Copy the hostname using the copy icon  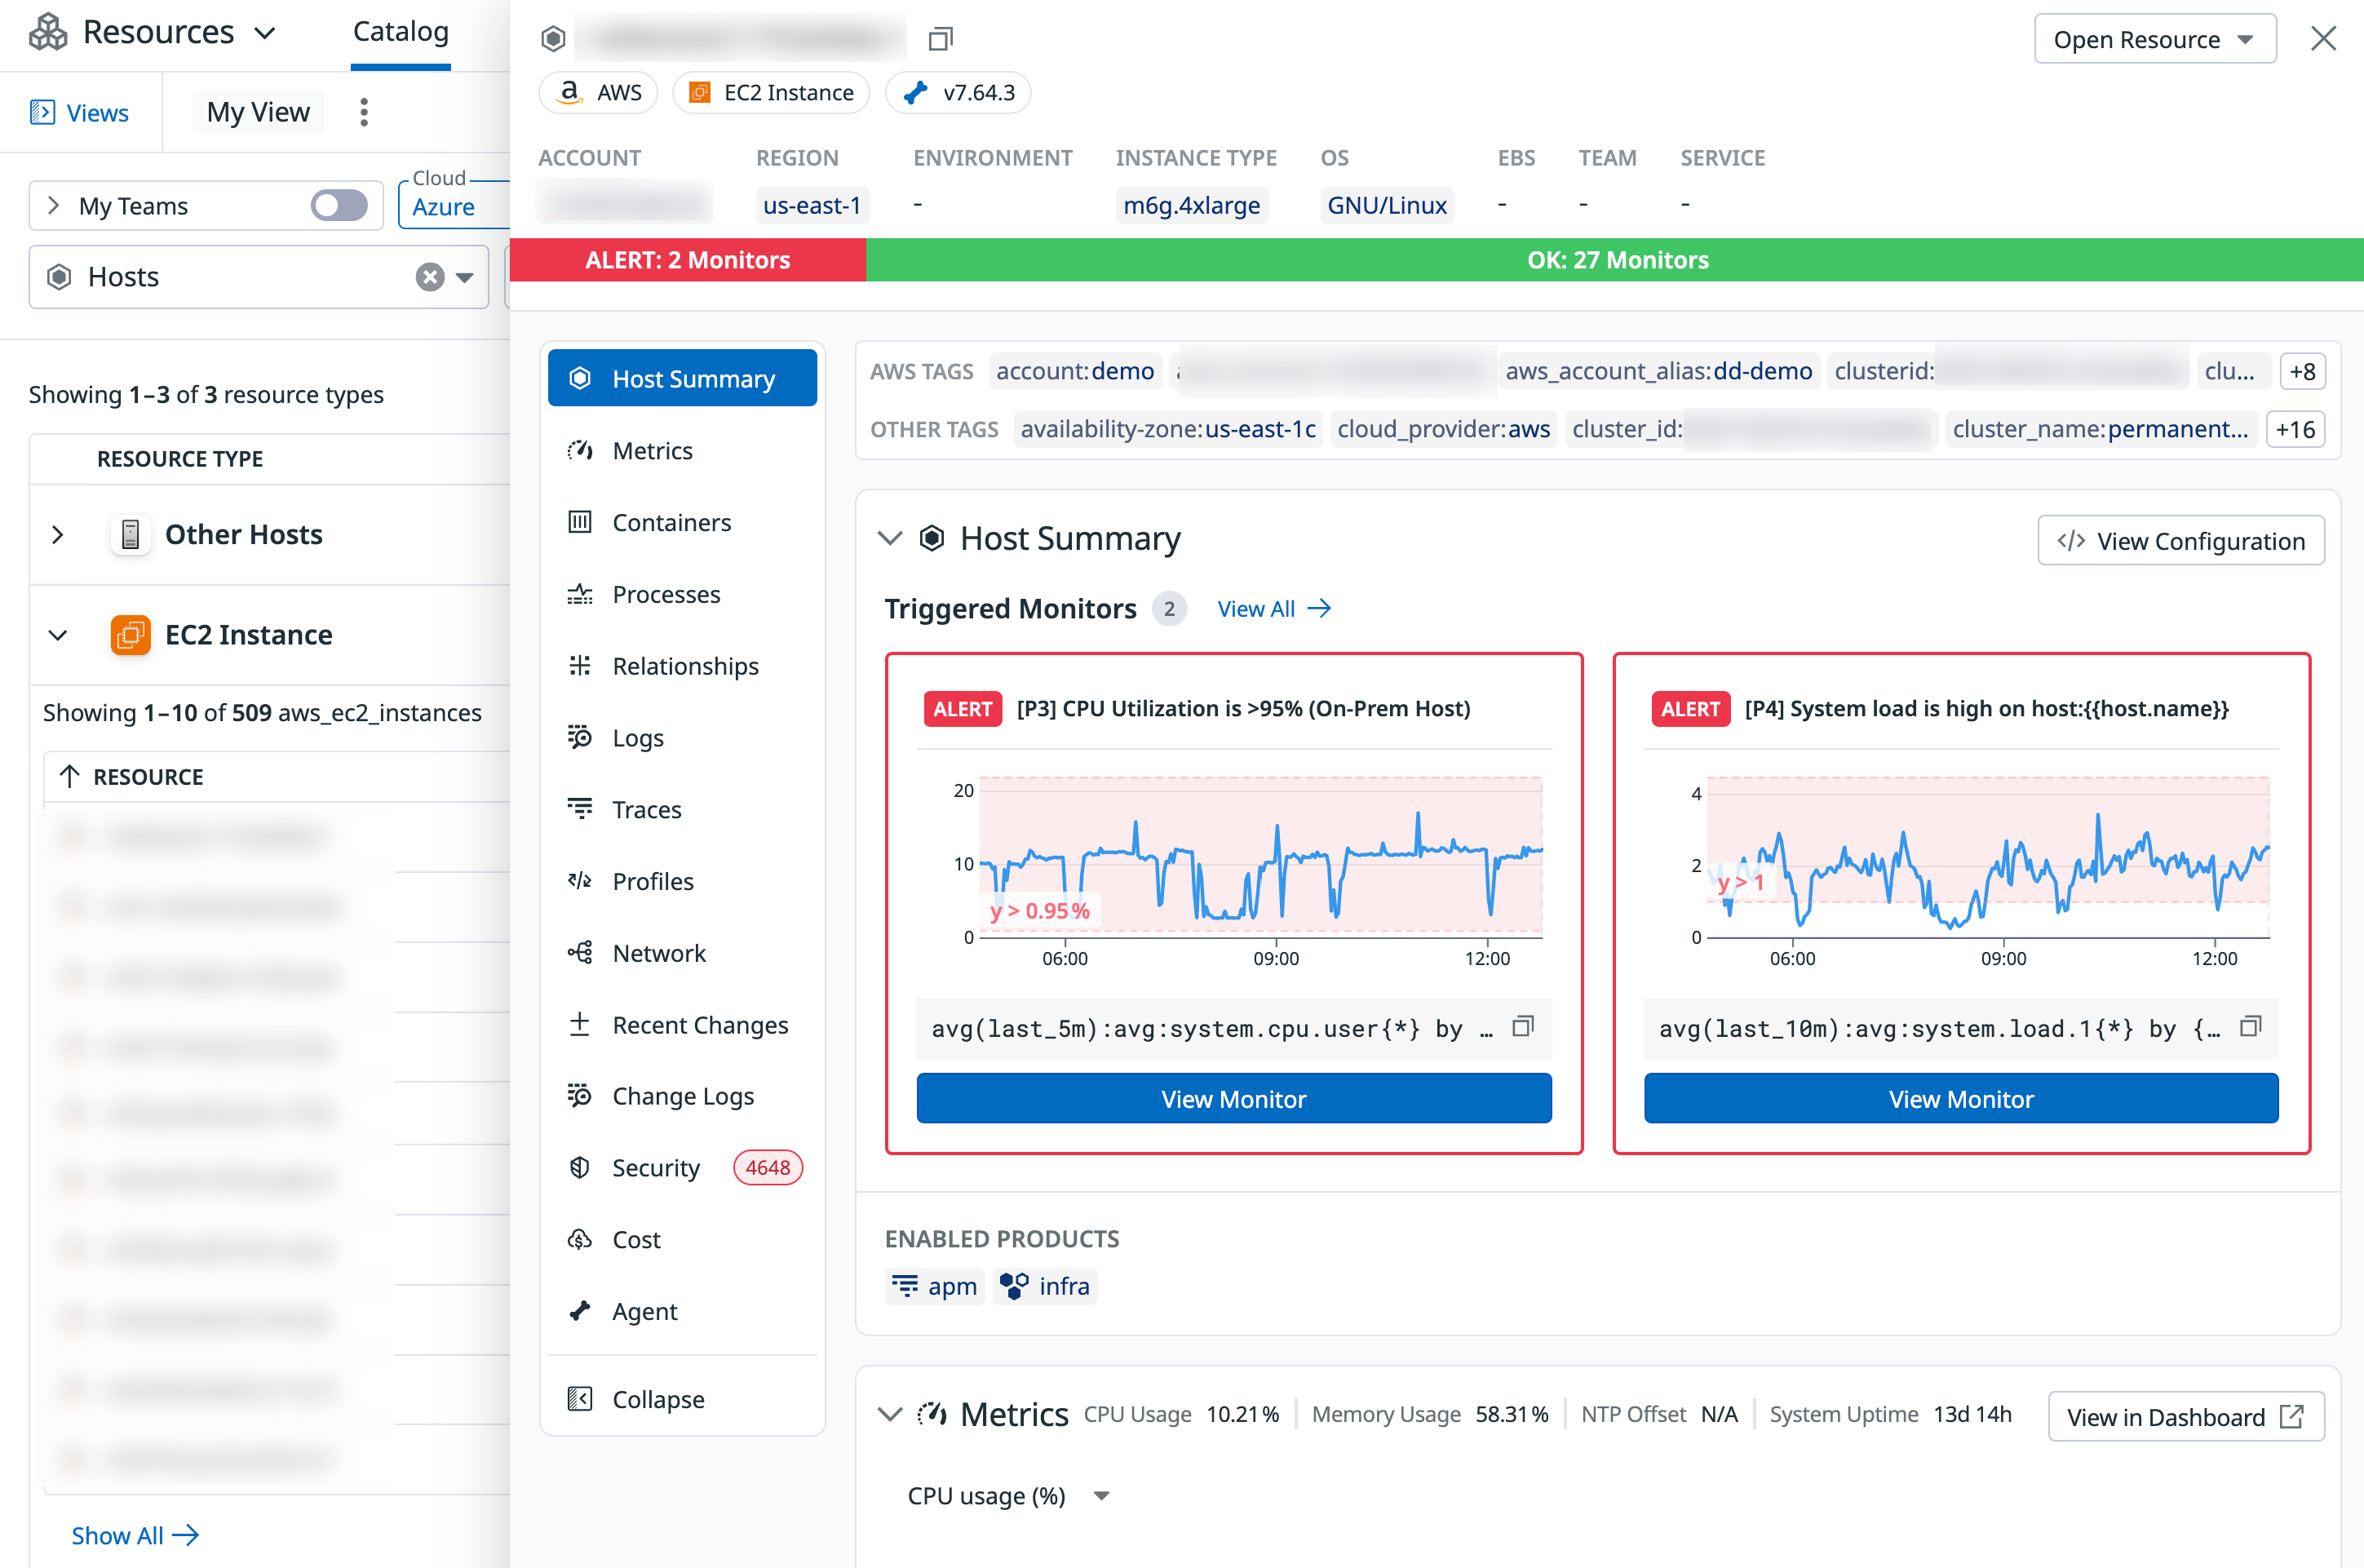[x=940, y=39]
